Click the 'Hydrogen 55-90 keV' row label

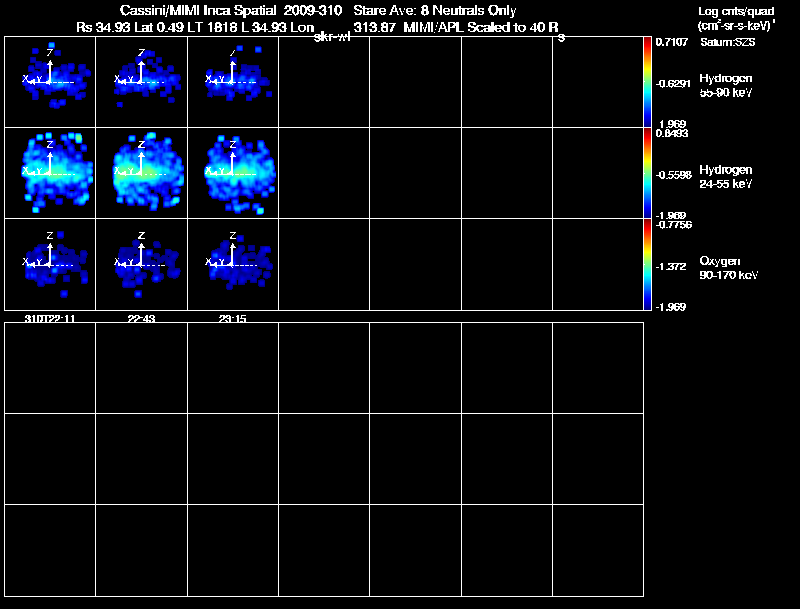point(726,85)
